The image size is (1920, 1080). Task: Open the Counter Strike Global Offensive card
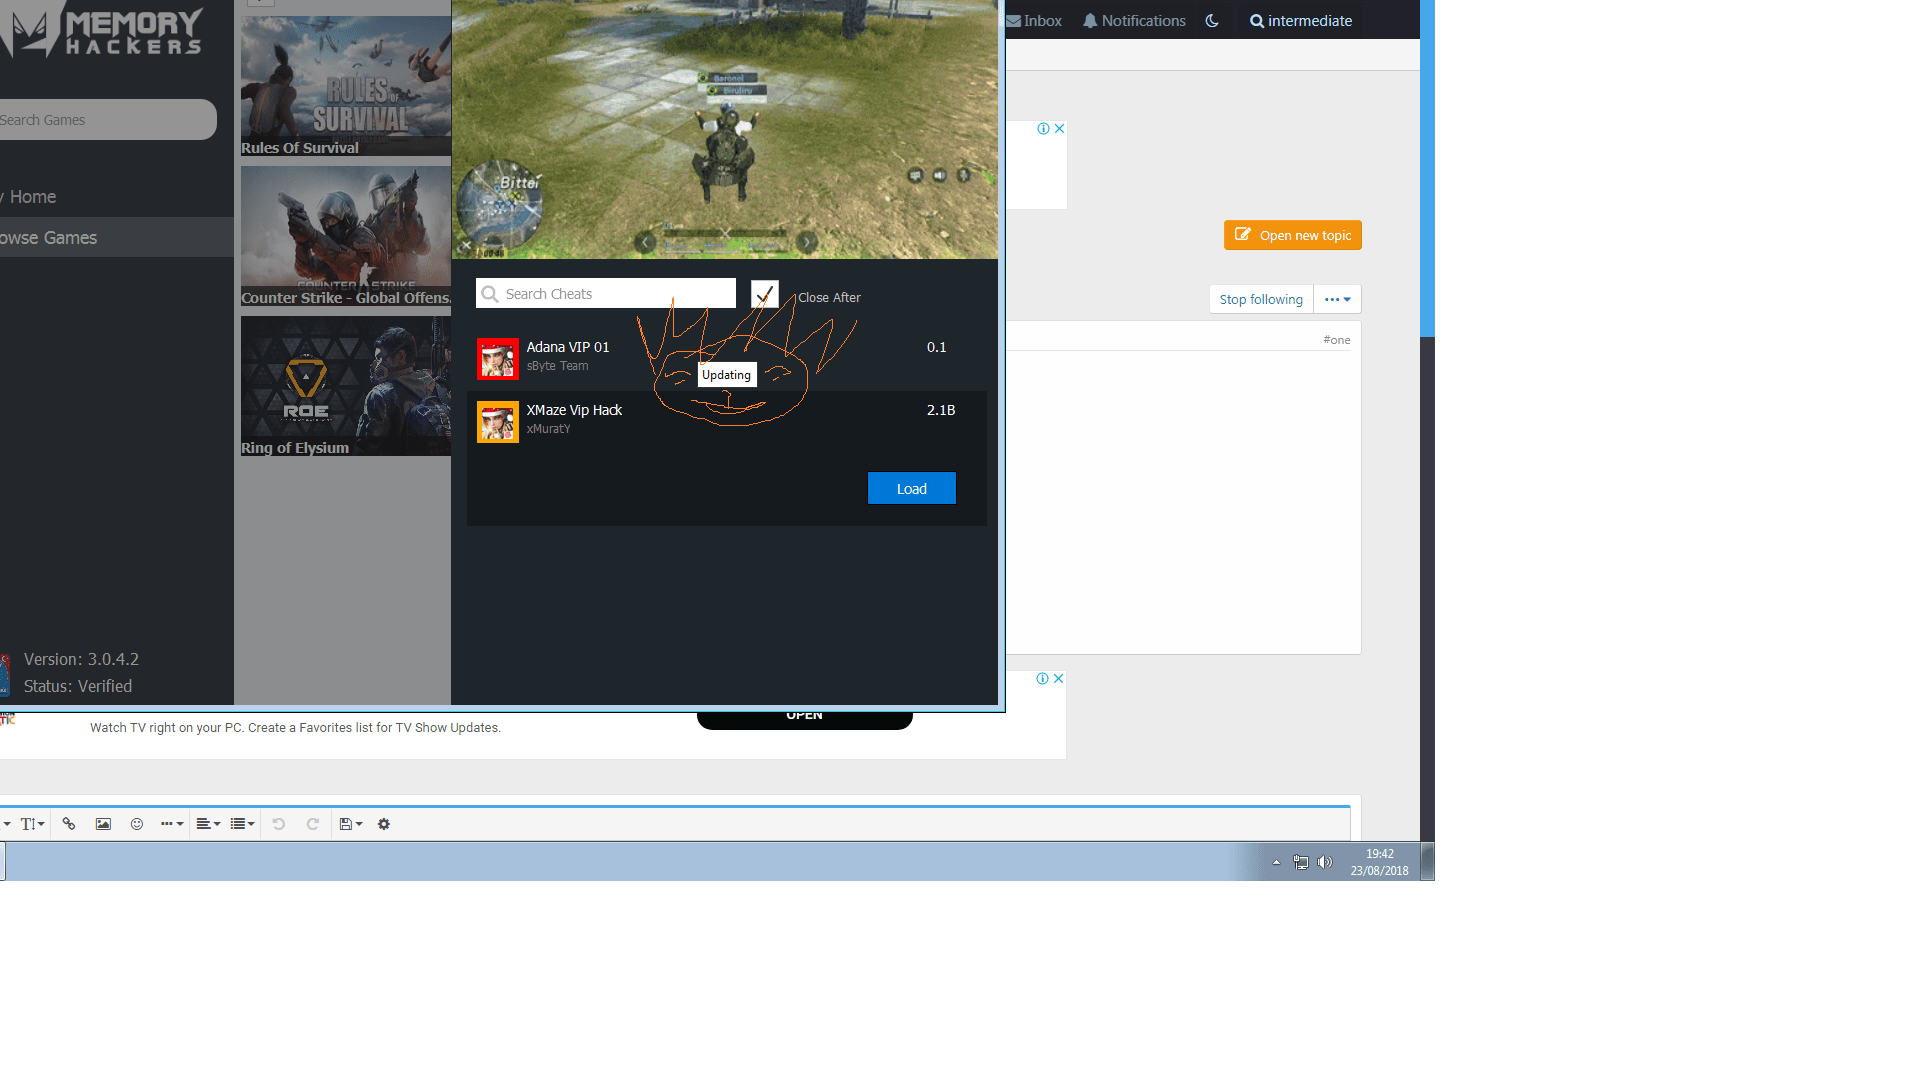[x=346, y=236]
